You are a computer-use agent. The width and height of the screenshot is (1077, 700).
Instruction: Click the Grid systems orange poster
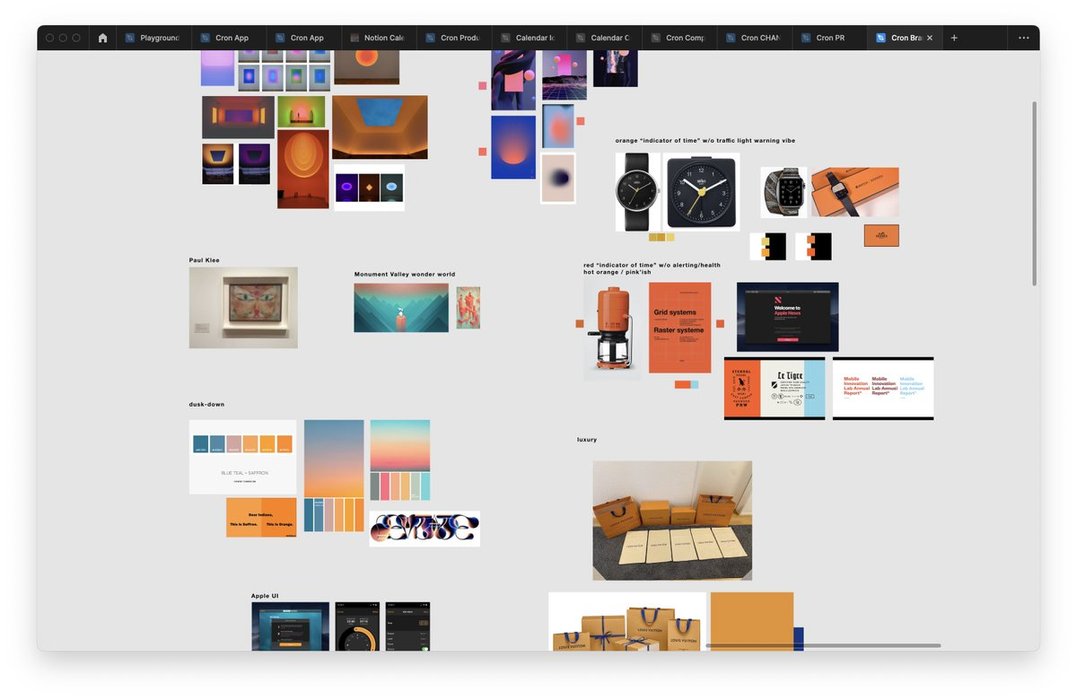[680, 327]
